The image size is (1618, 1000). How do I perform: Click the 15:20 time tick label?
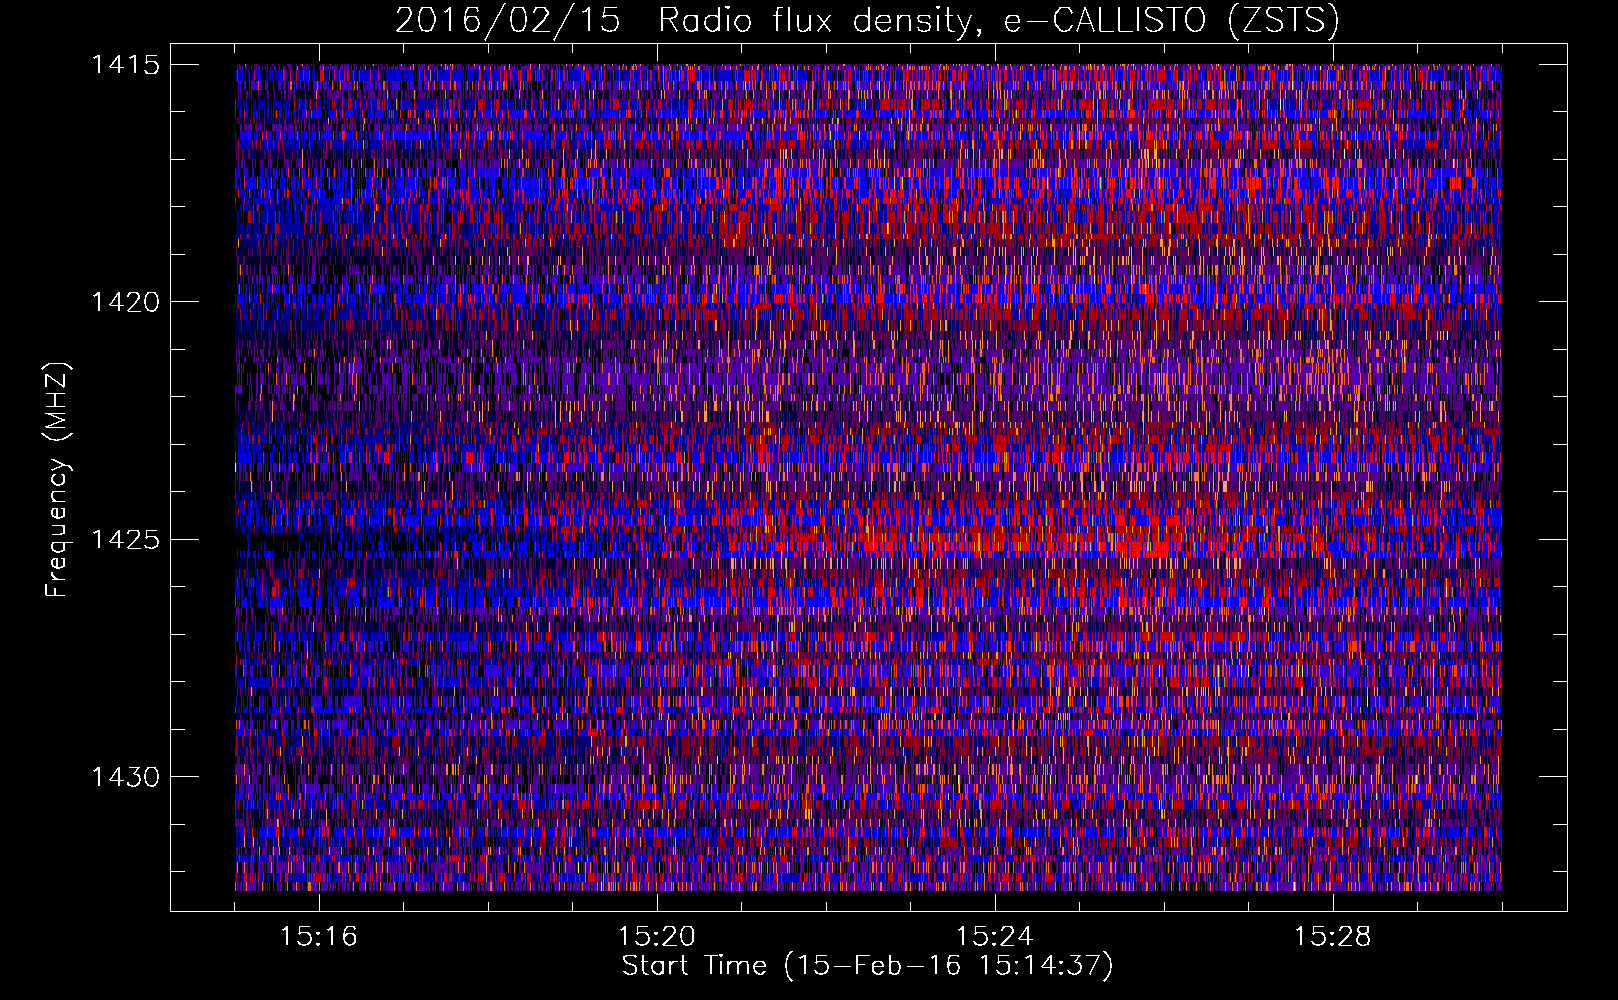[x=657, y=937]
